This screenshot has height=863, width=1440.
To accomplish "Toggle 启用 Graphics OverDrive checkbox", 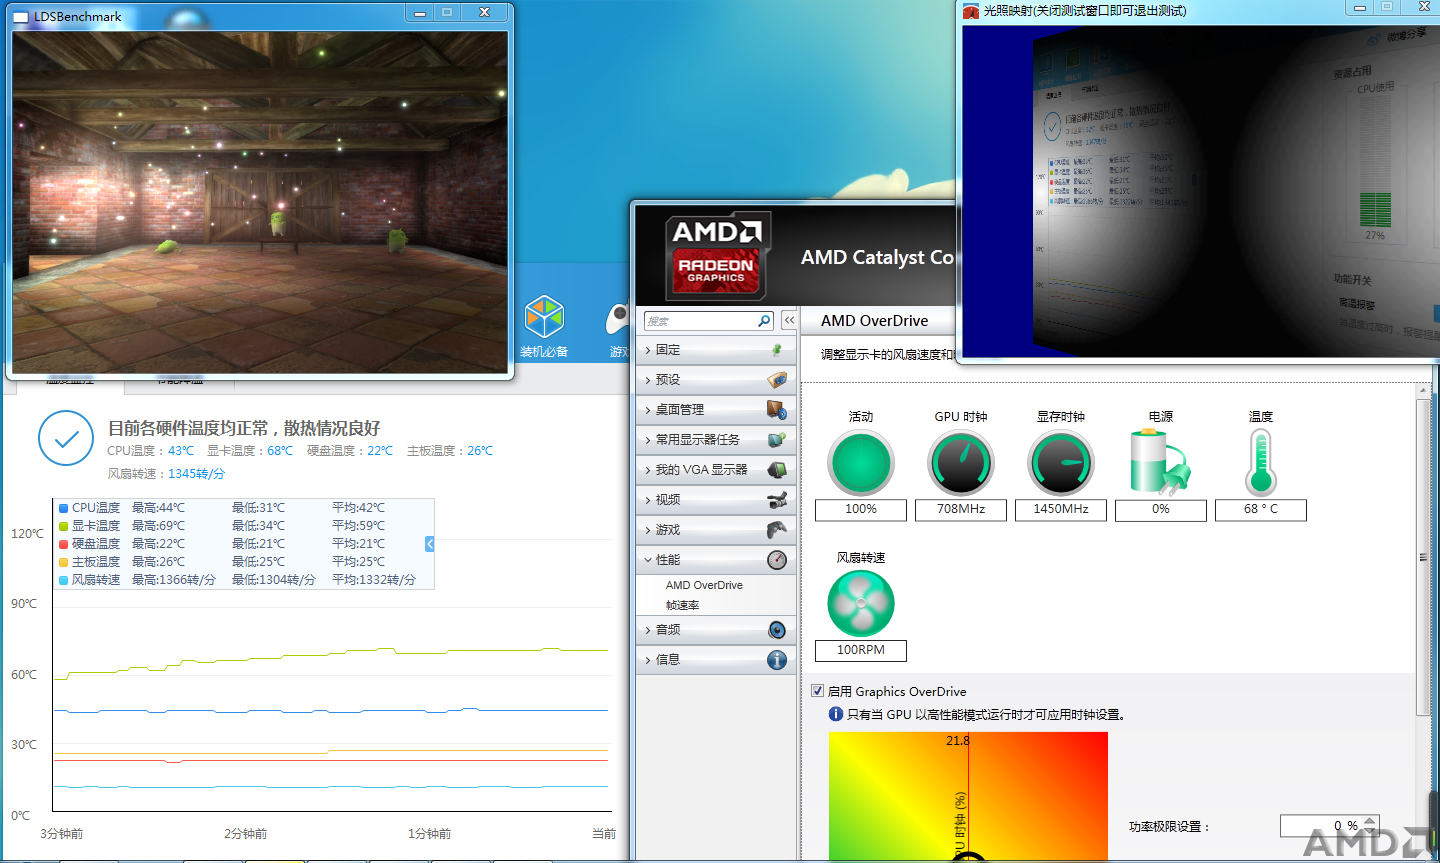I will pyautogui.click(x=818, y=691).
